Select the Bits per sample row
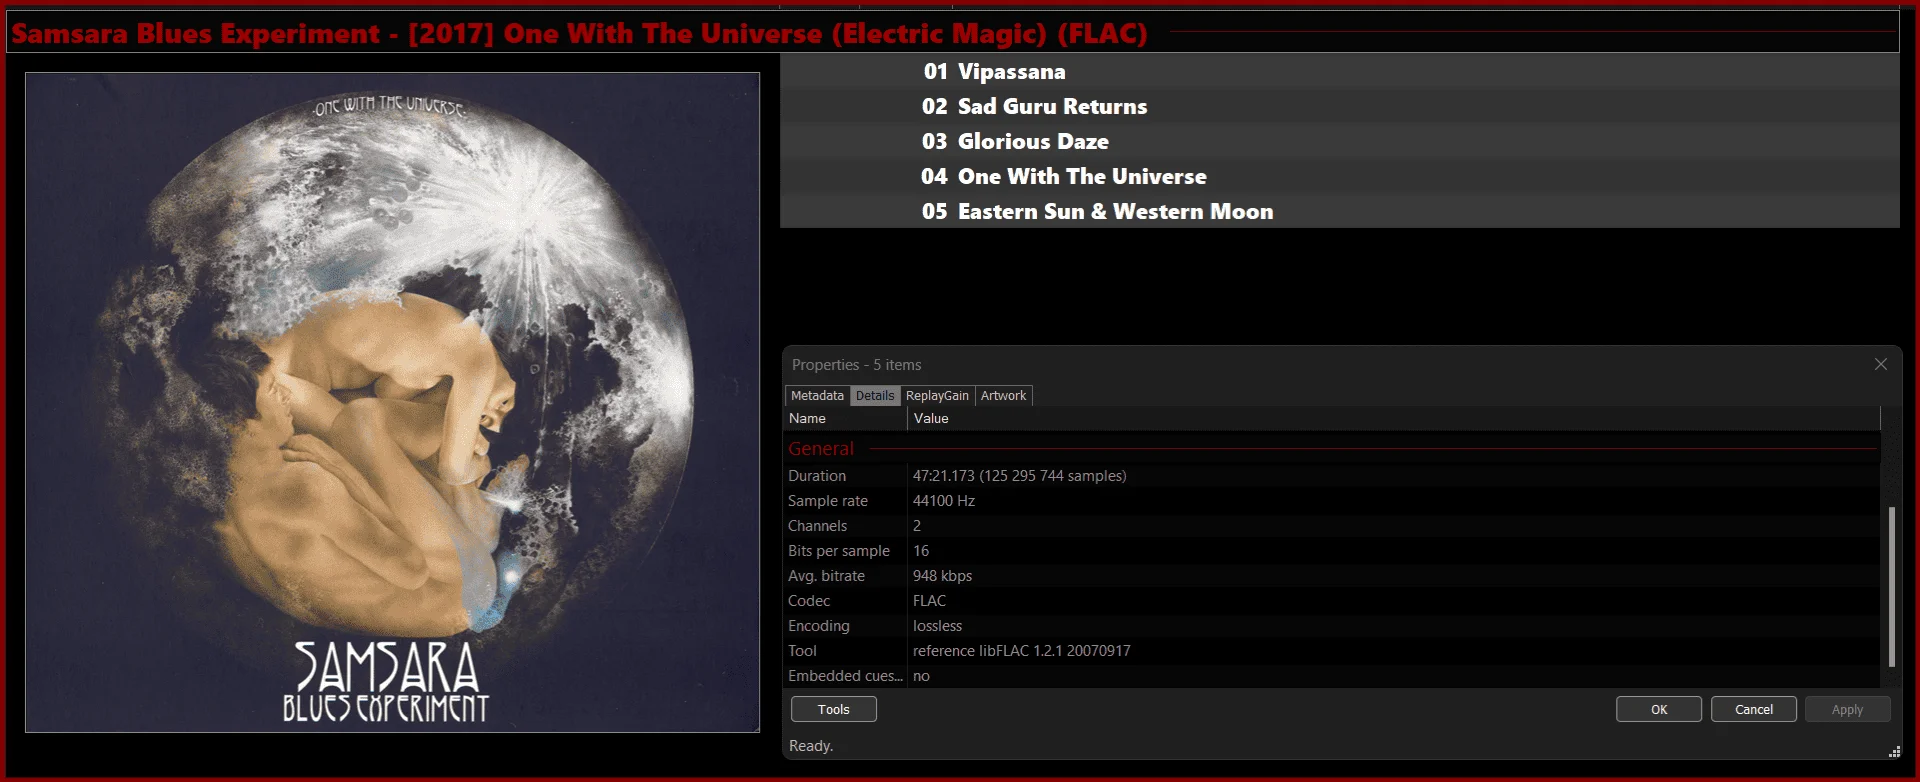This screenshot has height=782, width=1920. click(1333, 551)
